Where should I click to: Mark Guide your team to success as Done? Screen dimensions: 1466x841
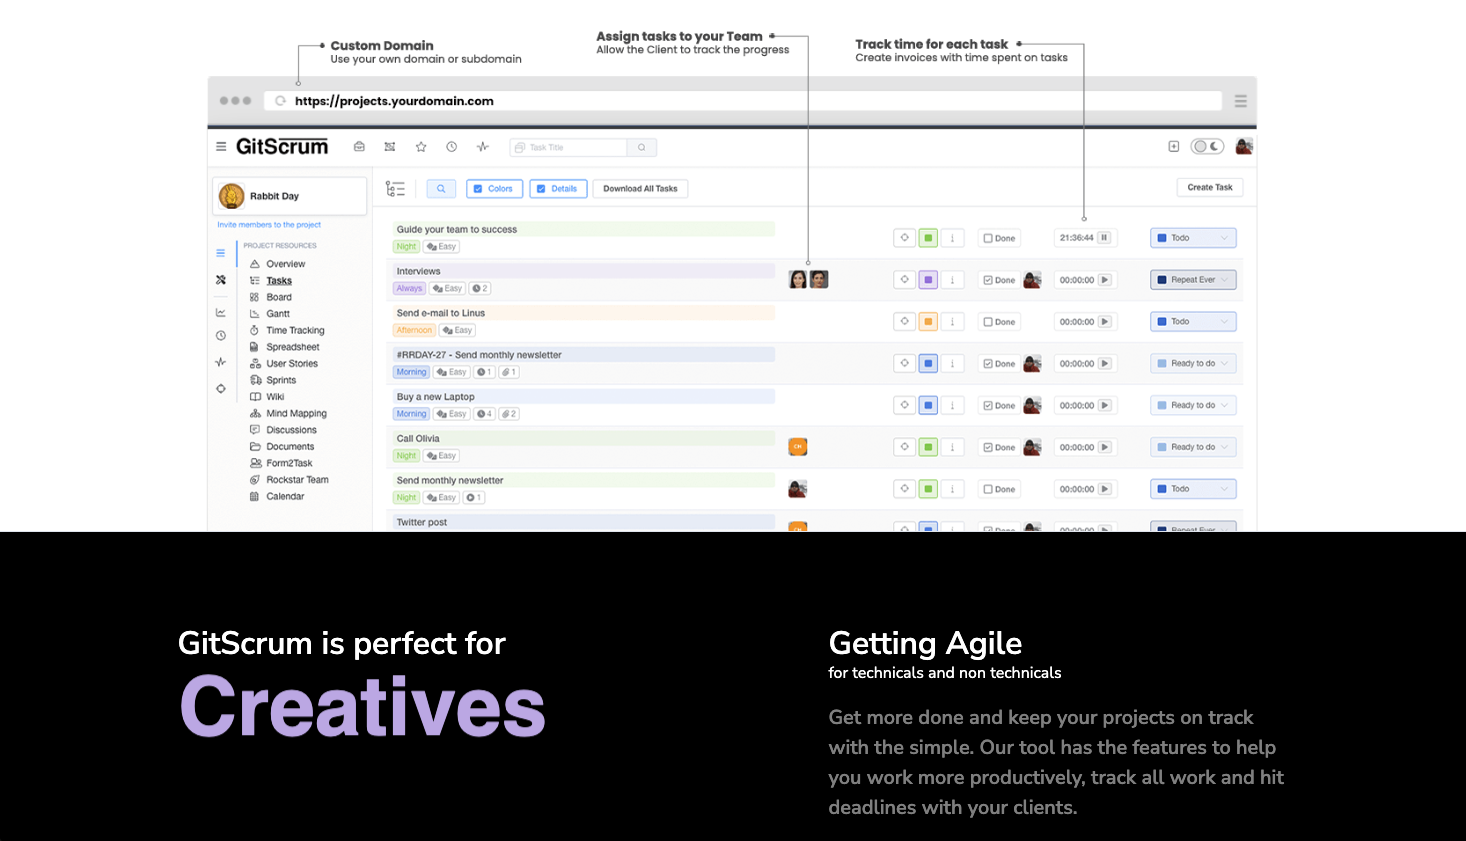point(999,238)
